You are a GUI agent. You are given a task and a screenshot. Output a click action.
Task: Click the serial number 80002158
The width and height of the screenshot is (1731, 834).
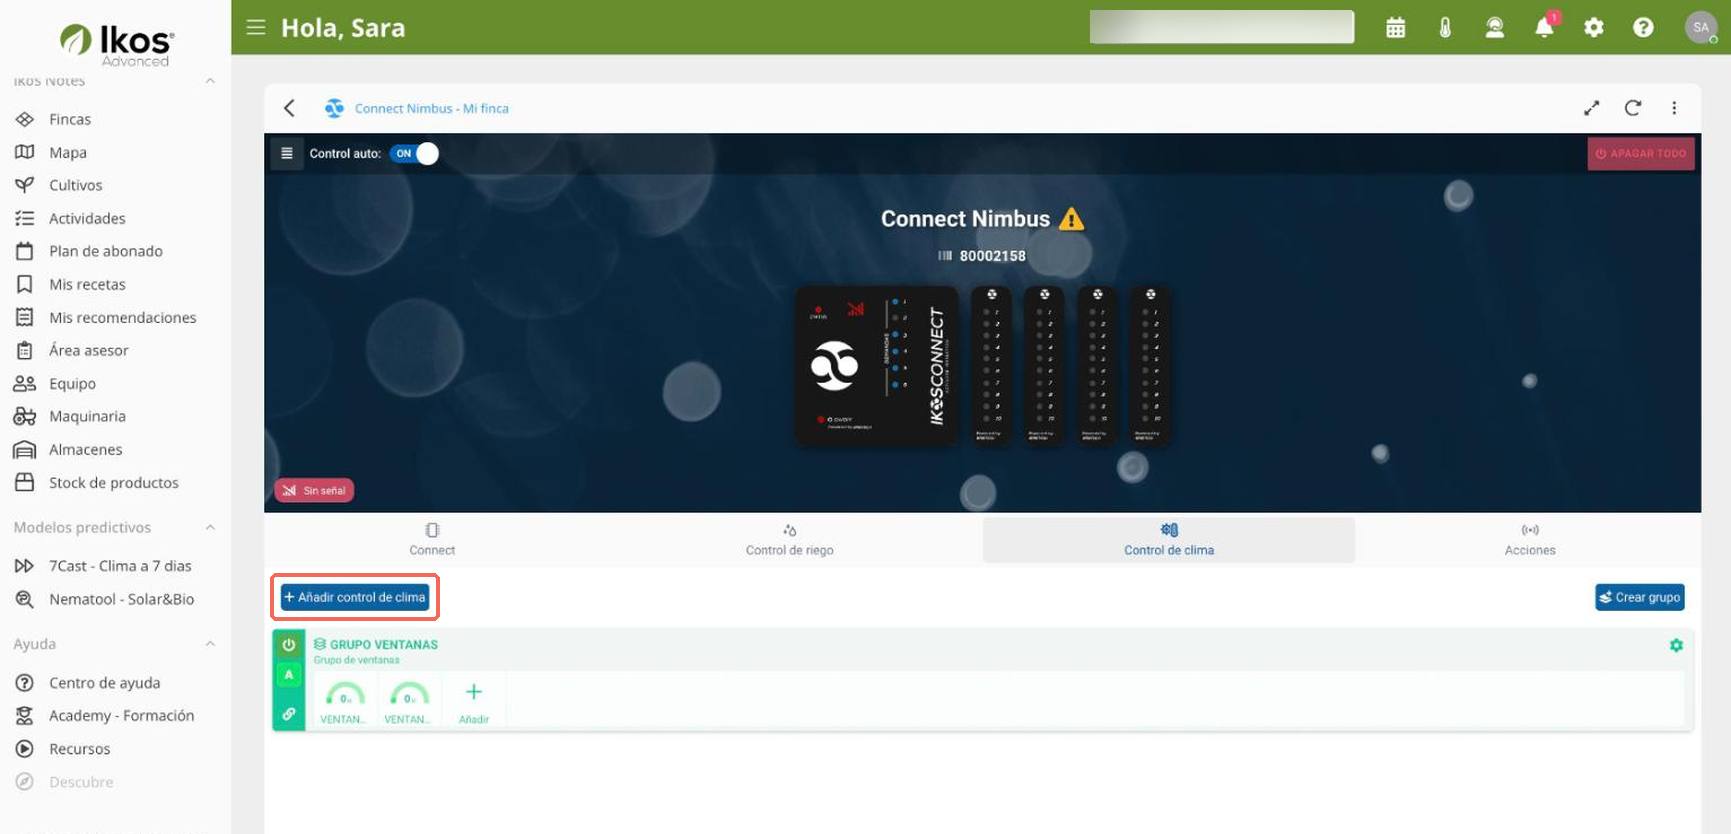pyautogui.click(x=992, y=256)
